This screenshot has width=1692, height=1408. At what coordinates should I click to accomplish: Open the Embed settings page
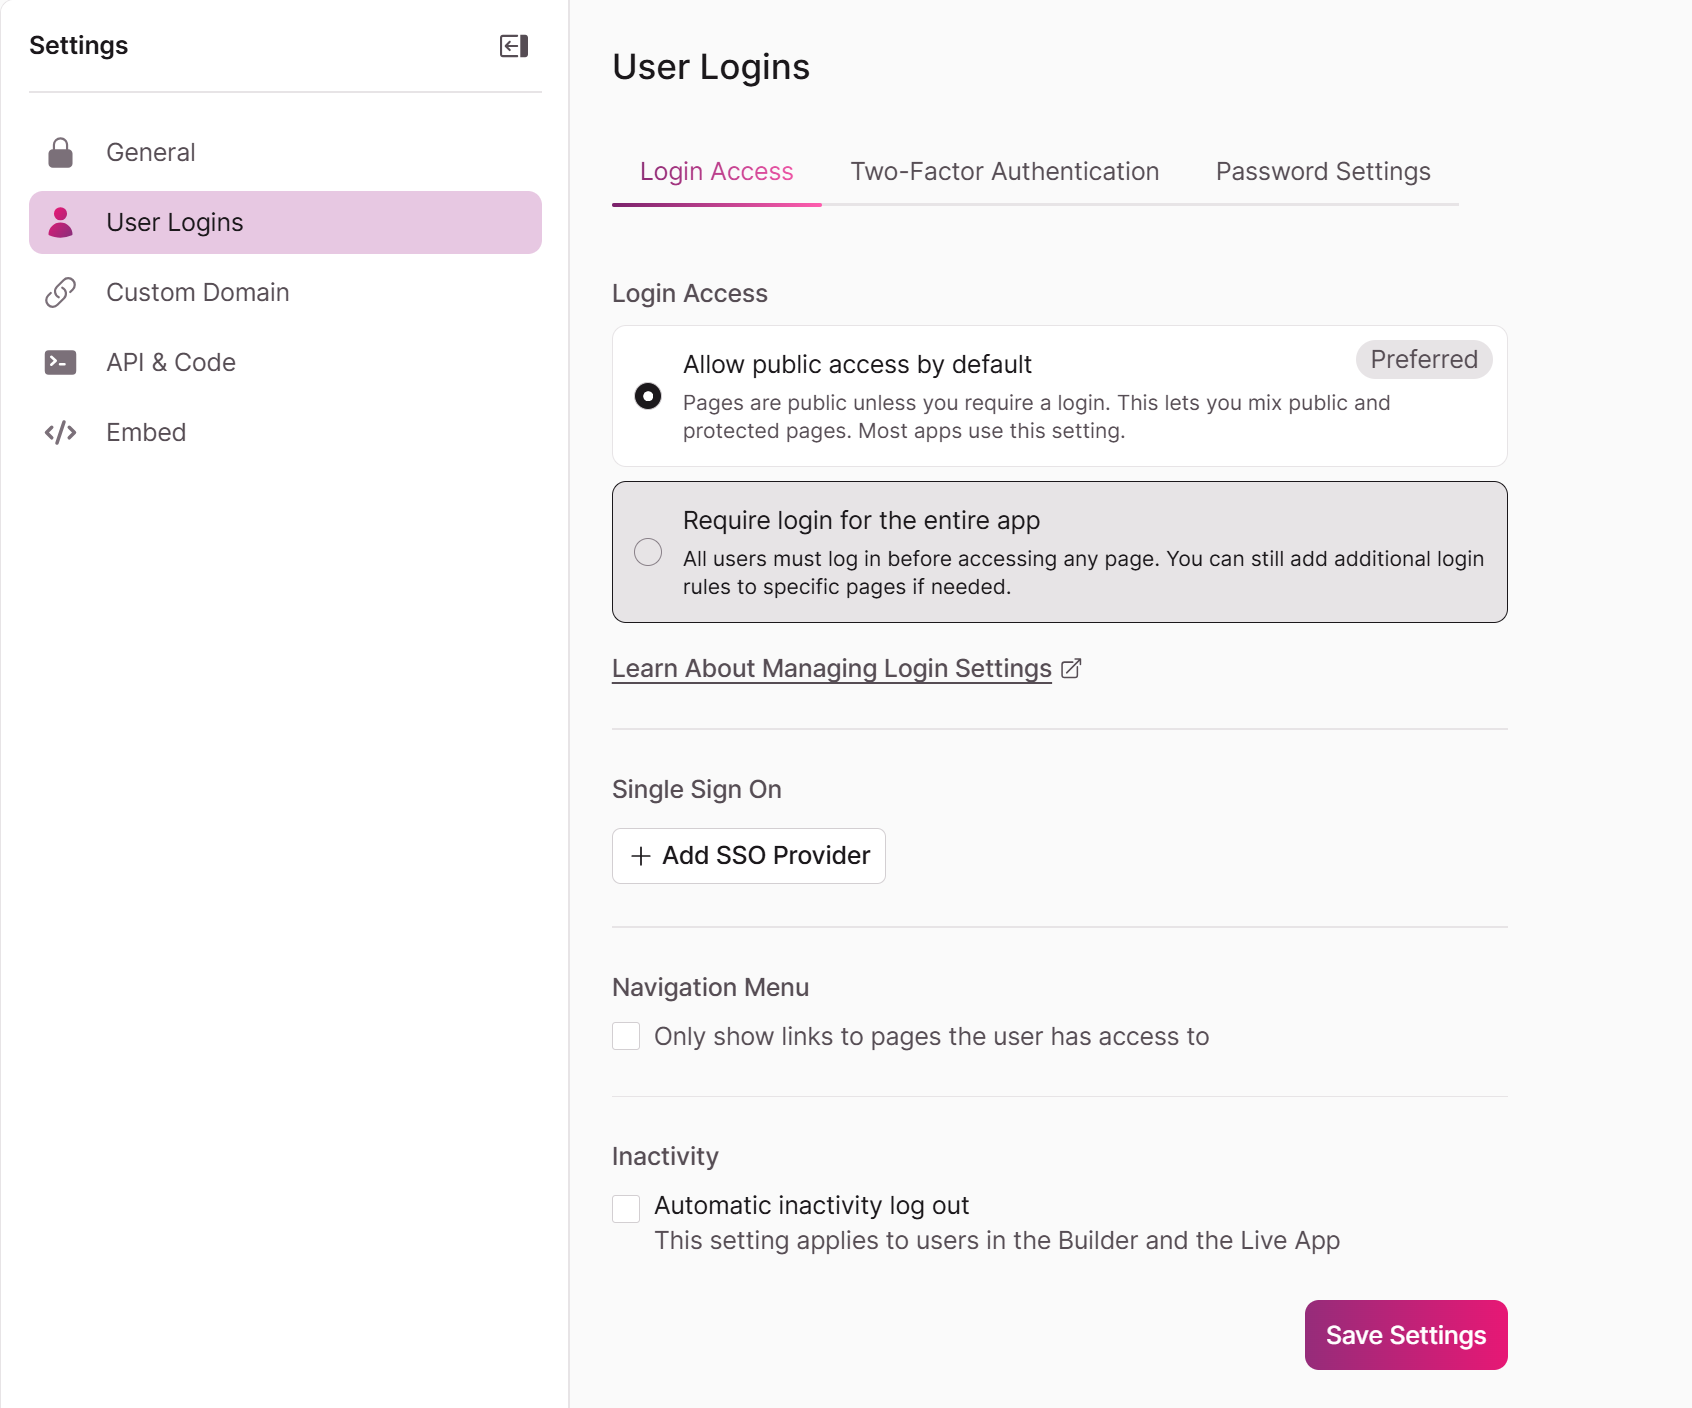[x=146, y=432]
